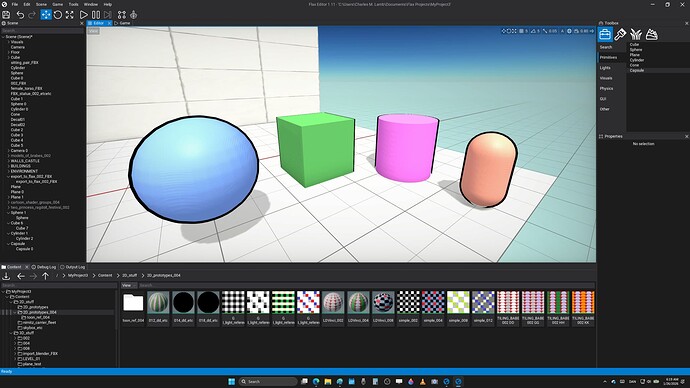
Task: Select the Translate gizmo tool
Action: pos(46,15)
